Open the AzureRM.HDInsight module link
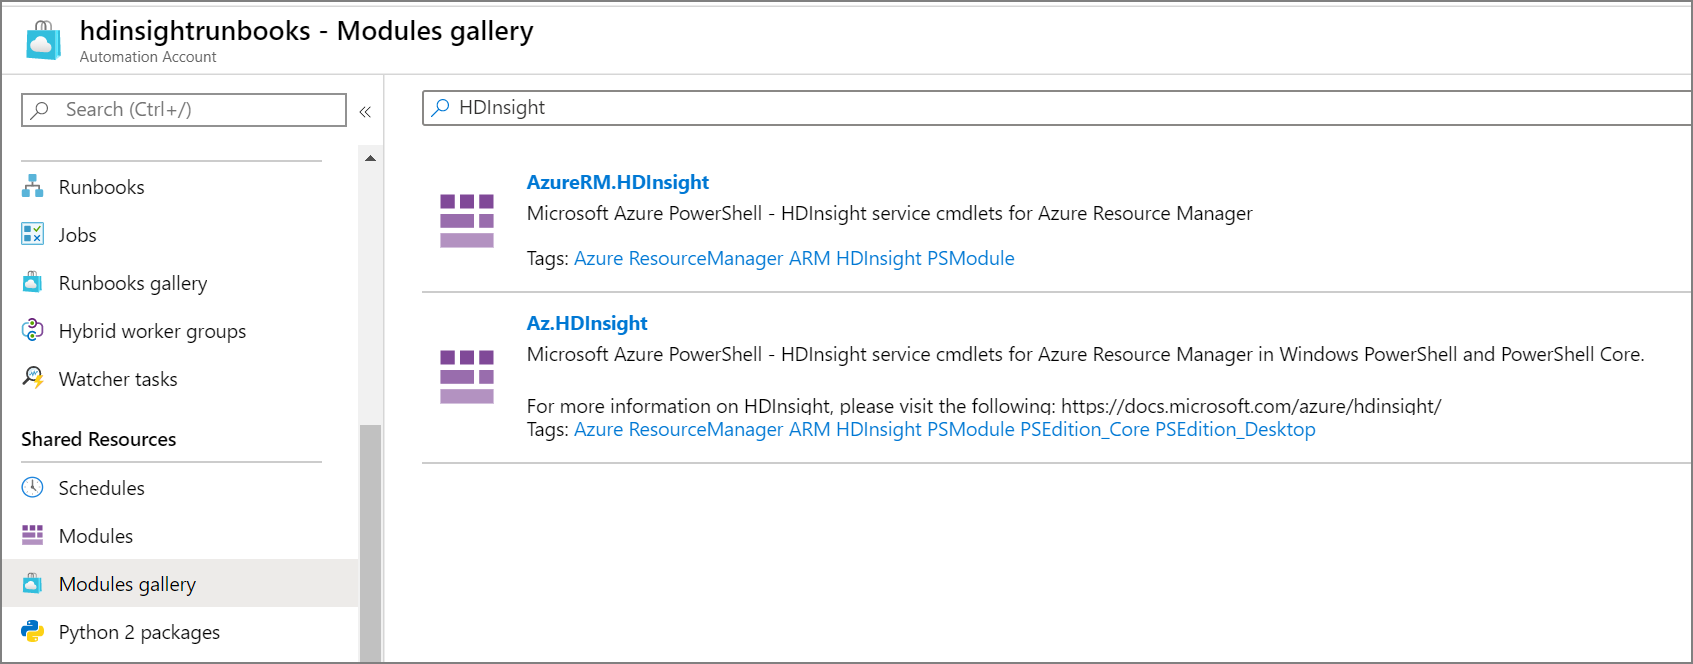 [617, 182]
